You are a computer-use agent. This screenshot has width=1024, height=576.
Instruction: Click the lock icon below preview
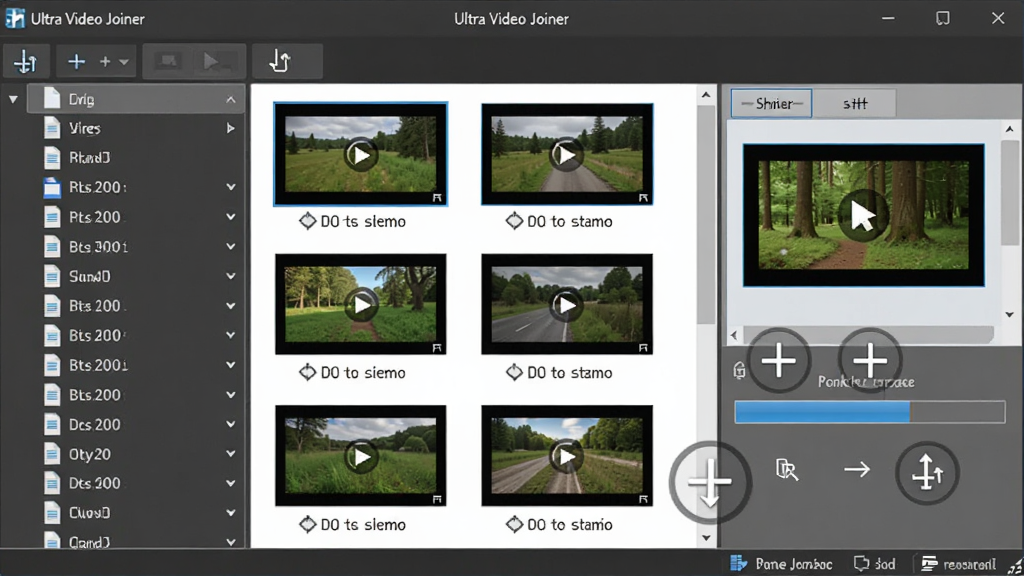tap(739, 370)
